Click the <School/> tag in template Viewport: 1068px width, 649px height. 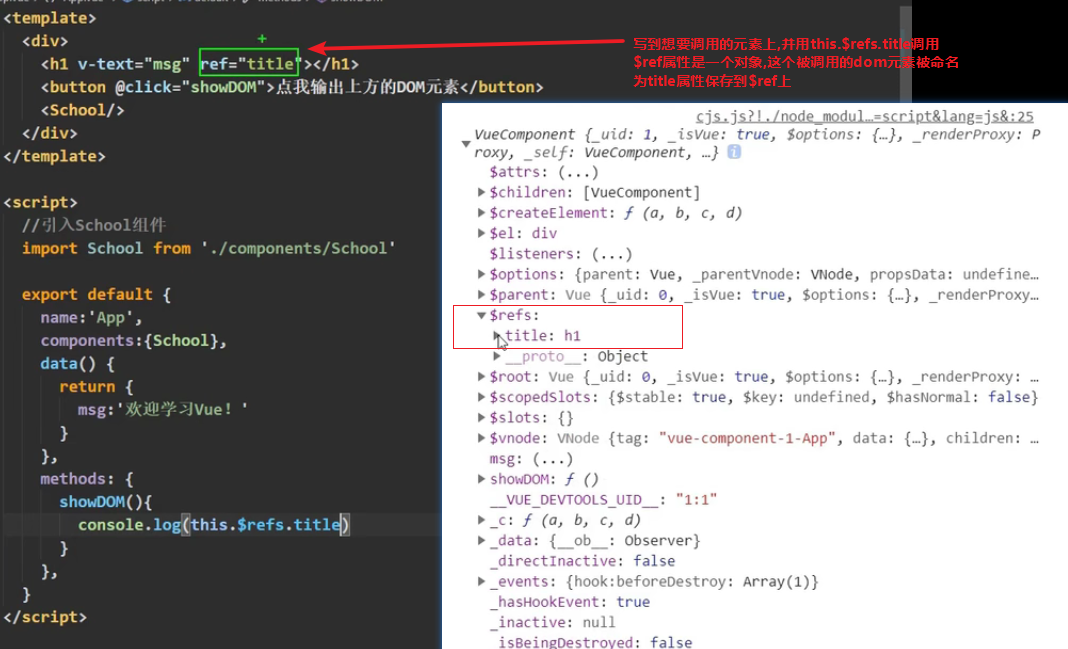click(82, 110)
